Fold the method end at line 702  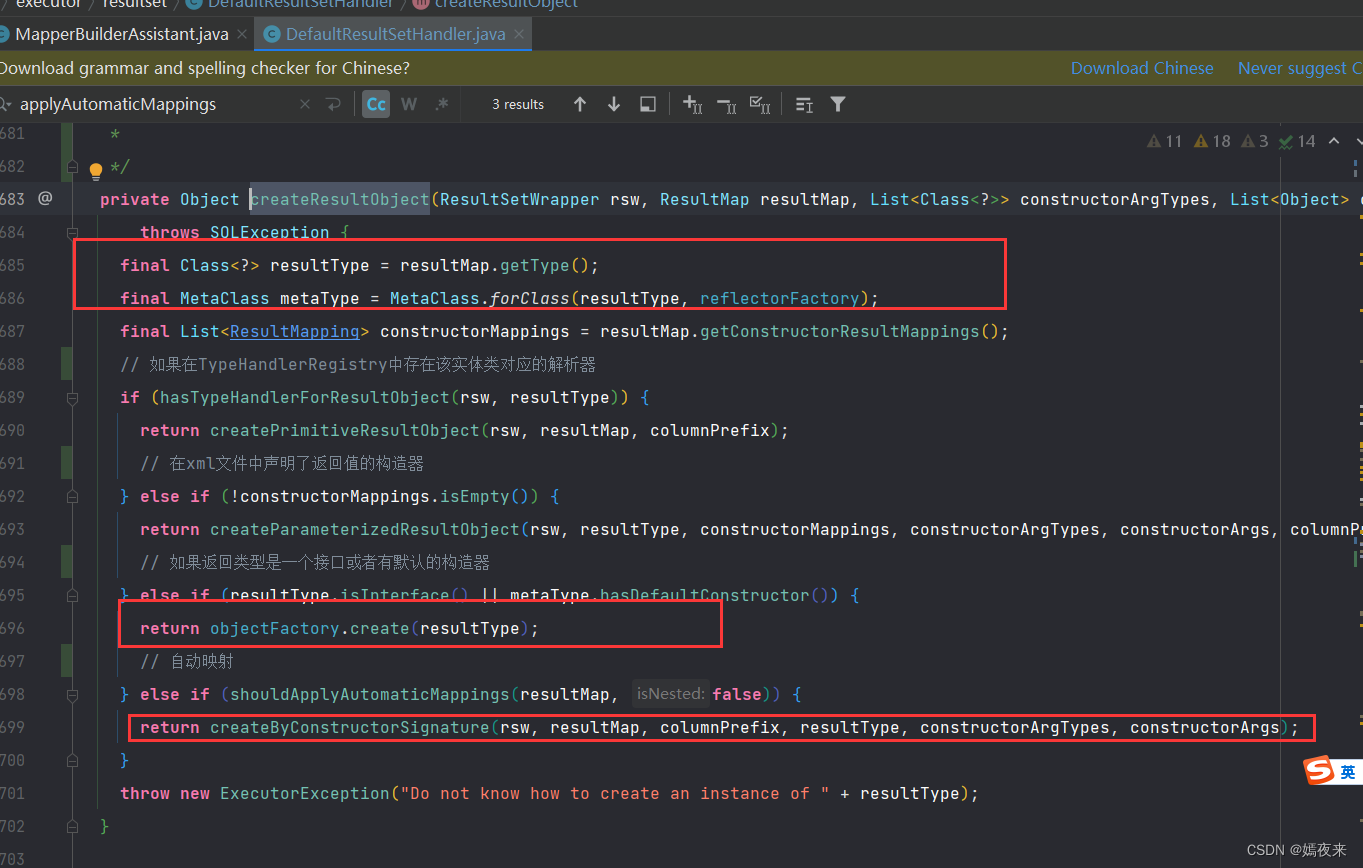[x=72, y=826]
